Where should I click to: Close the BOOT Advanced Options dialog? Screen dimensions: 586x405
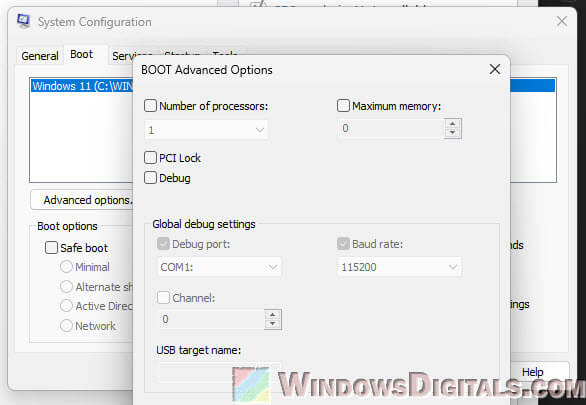[x=494, y=69]
